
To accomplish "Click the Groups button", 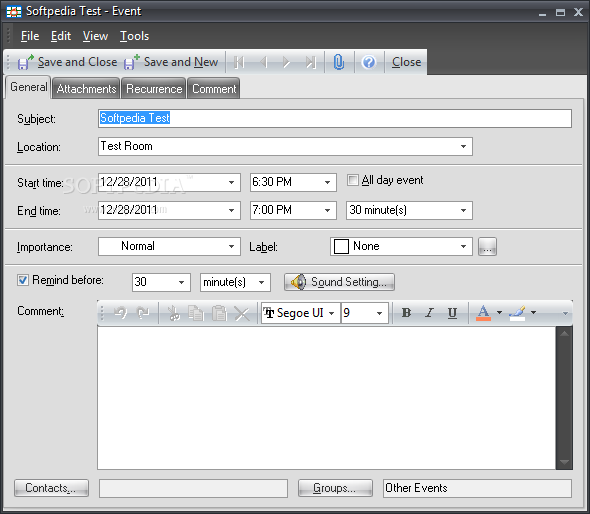I will pos(335,488).
